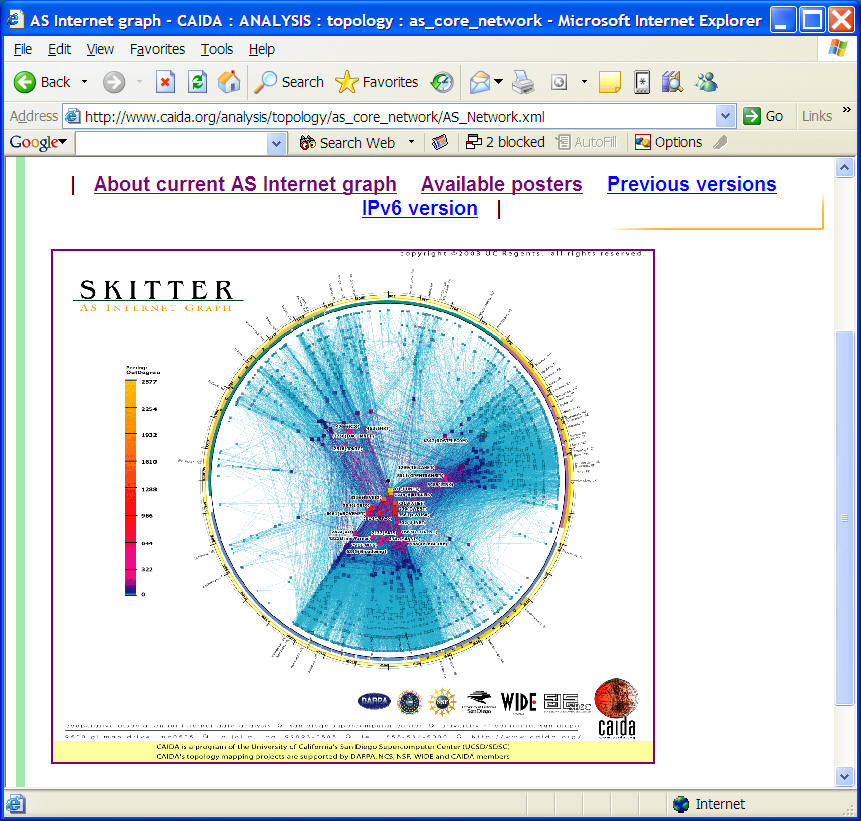This screenshot has height=821, width=861.
Task: Click the Mail envelope icon
Action: (480, 82)
